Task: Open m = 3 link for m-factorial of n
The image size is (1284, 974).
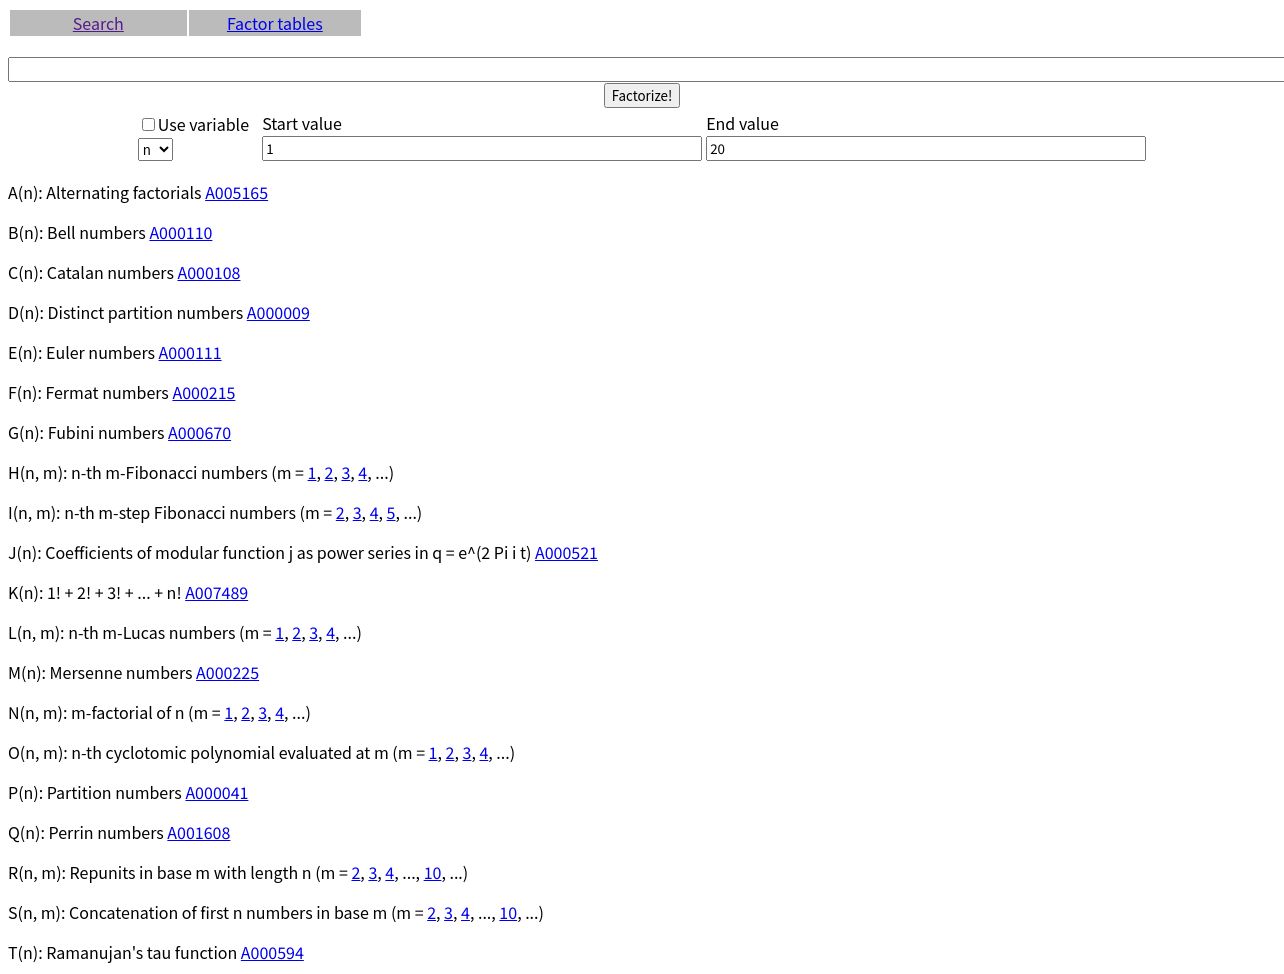Action: pos(262,713)
